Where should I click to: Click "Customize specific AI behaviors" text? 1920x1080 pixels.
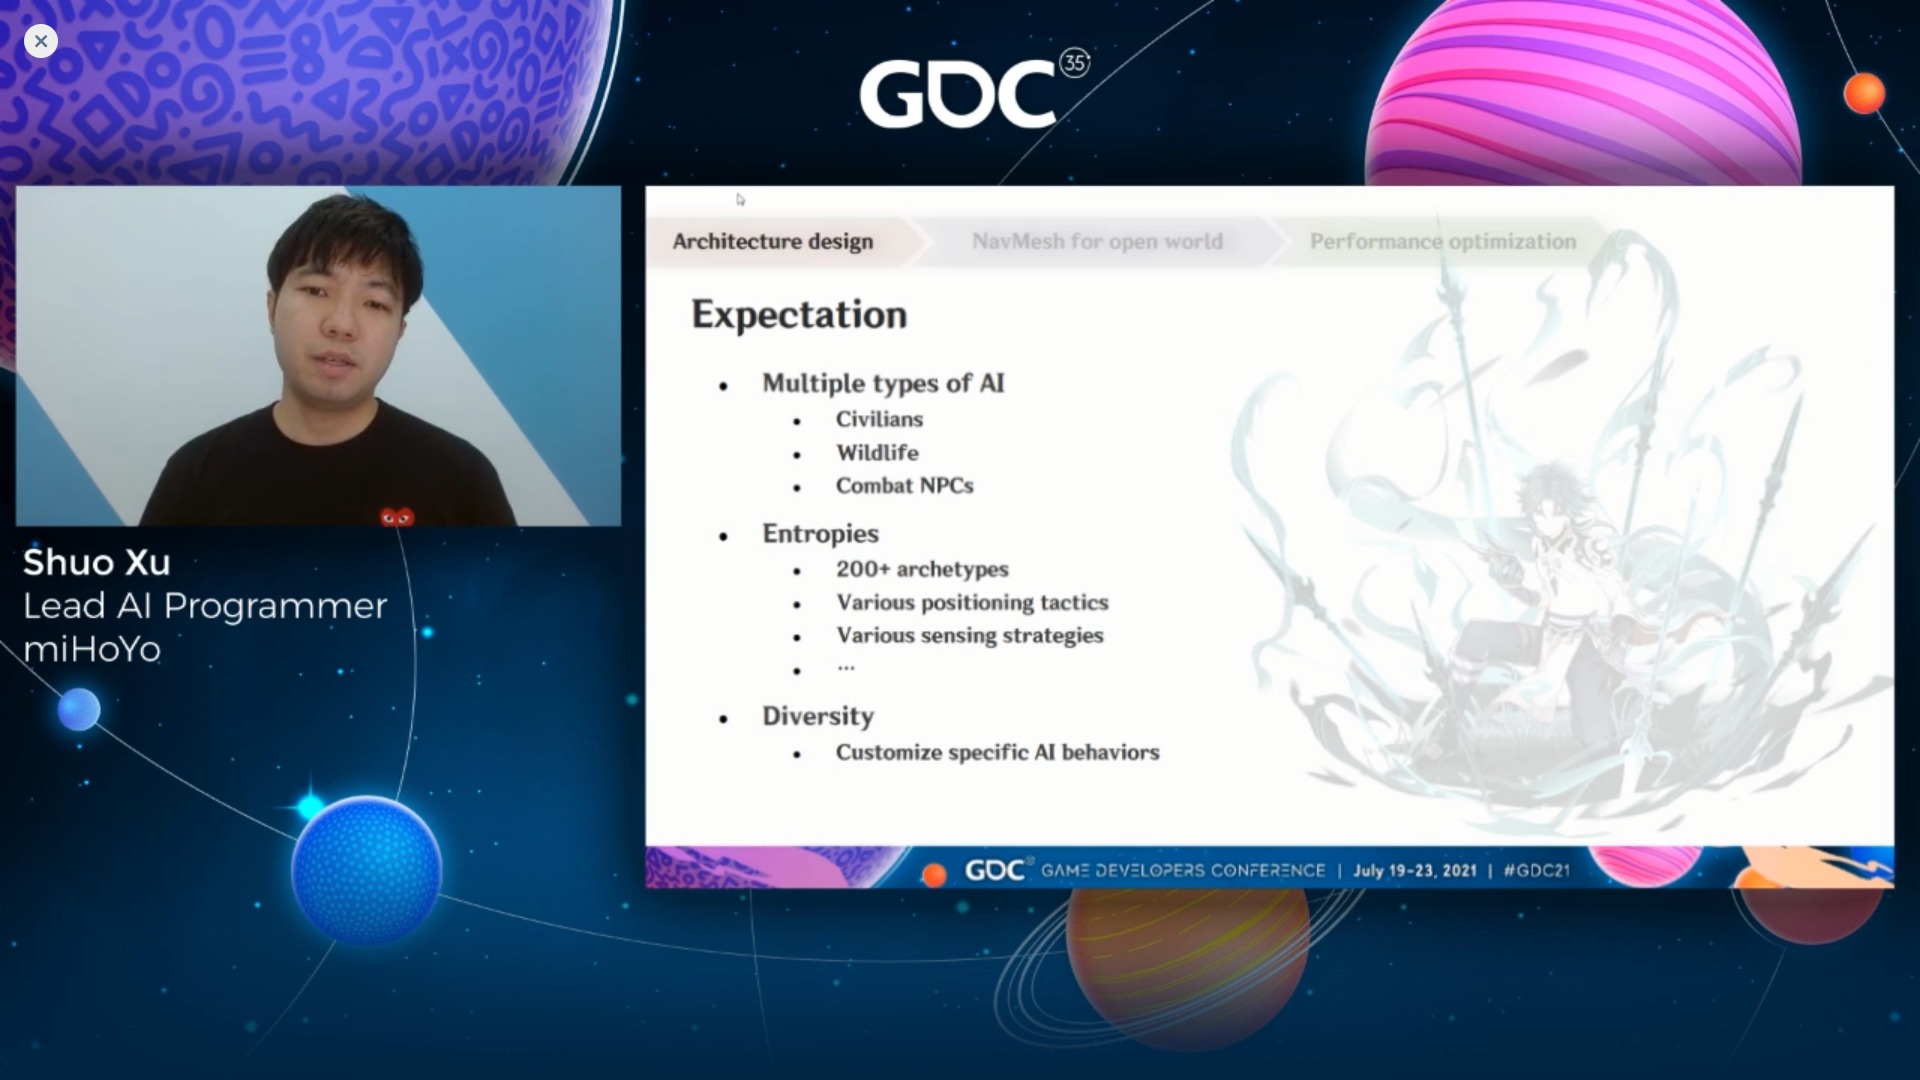998,752
